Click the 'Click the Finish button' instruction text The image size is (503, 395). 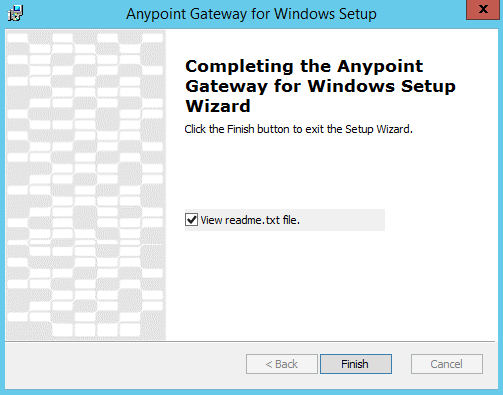pyautogui.click(x=299, y=129)
